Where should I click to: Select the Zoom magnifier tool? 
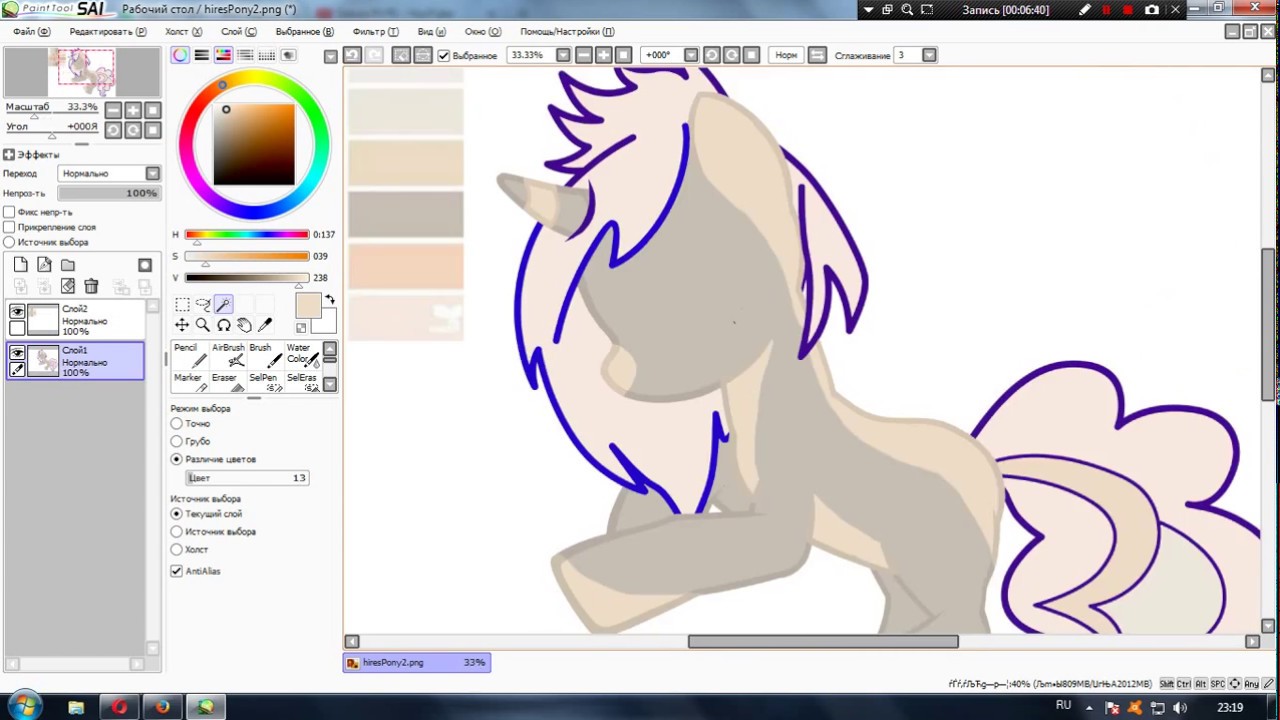pyautogui.click(x=203, y=325)
